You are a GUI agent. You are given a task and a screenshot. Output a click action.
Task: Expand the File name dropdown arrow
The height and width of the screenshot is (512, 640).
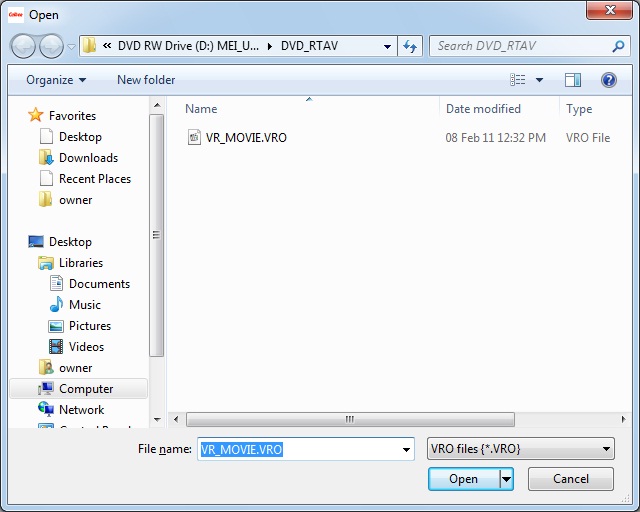tap(406, 450)
